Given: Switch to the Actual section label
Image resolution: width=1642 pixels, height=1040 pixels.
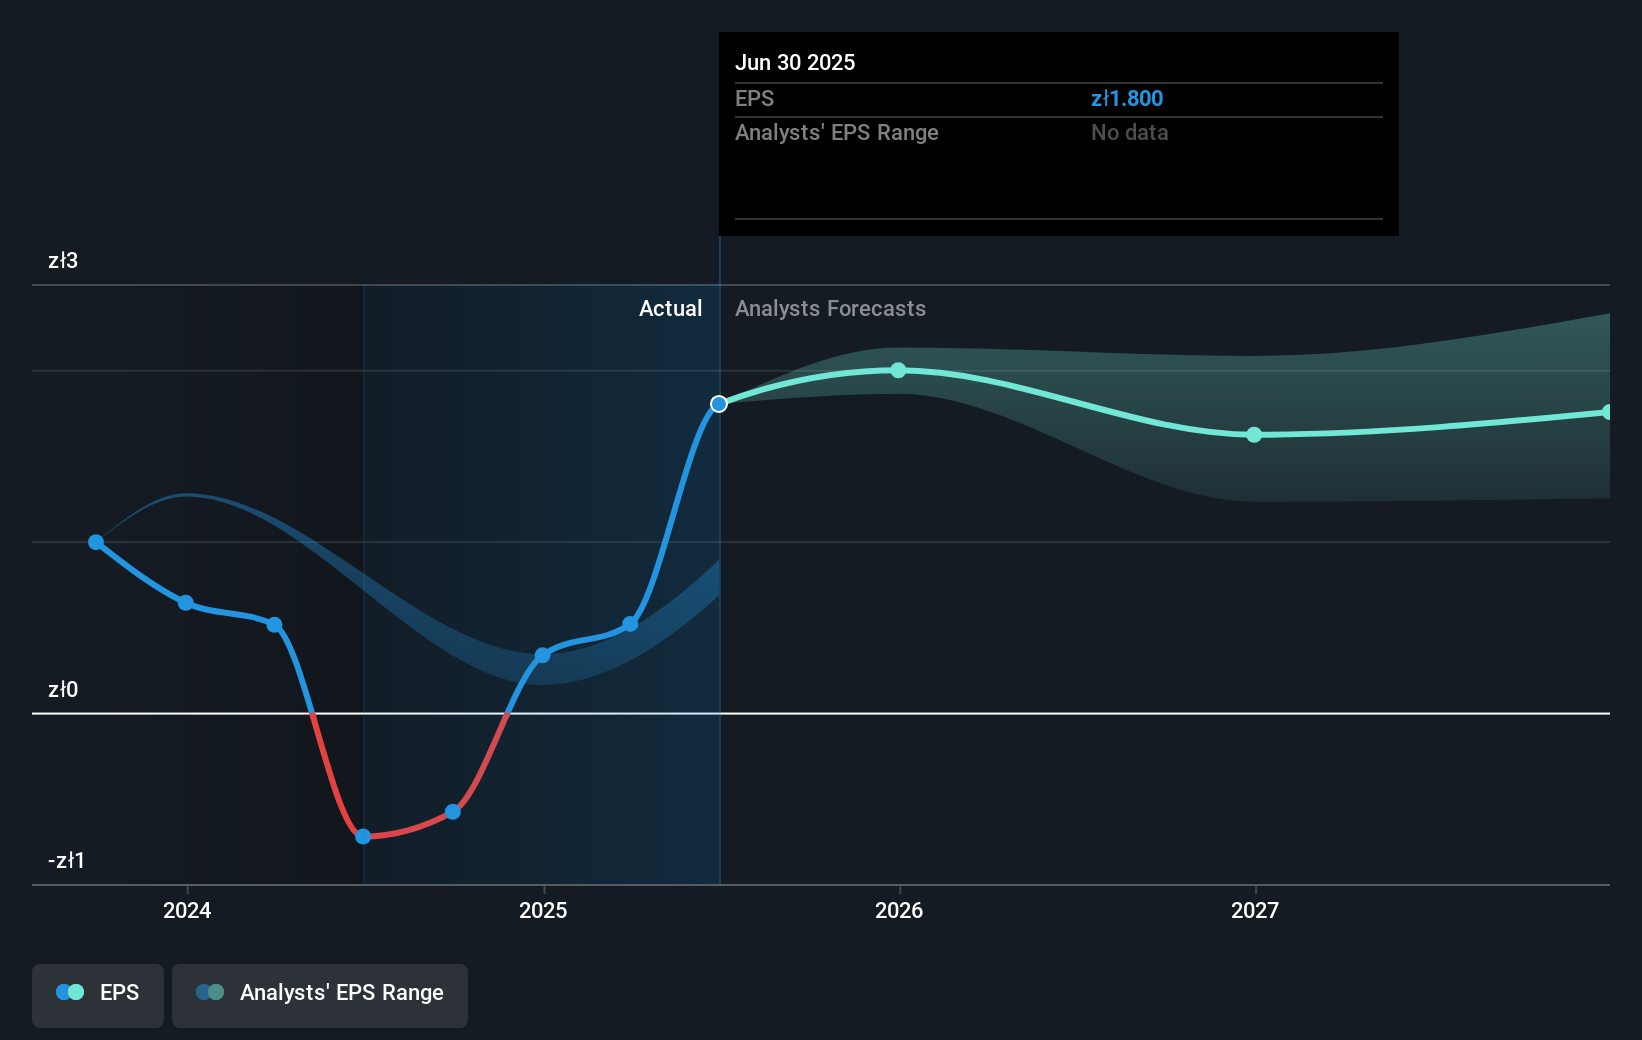Looking at the screenshot, I should coord(670,309).
